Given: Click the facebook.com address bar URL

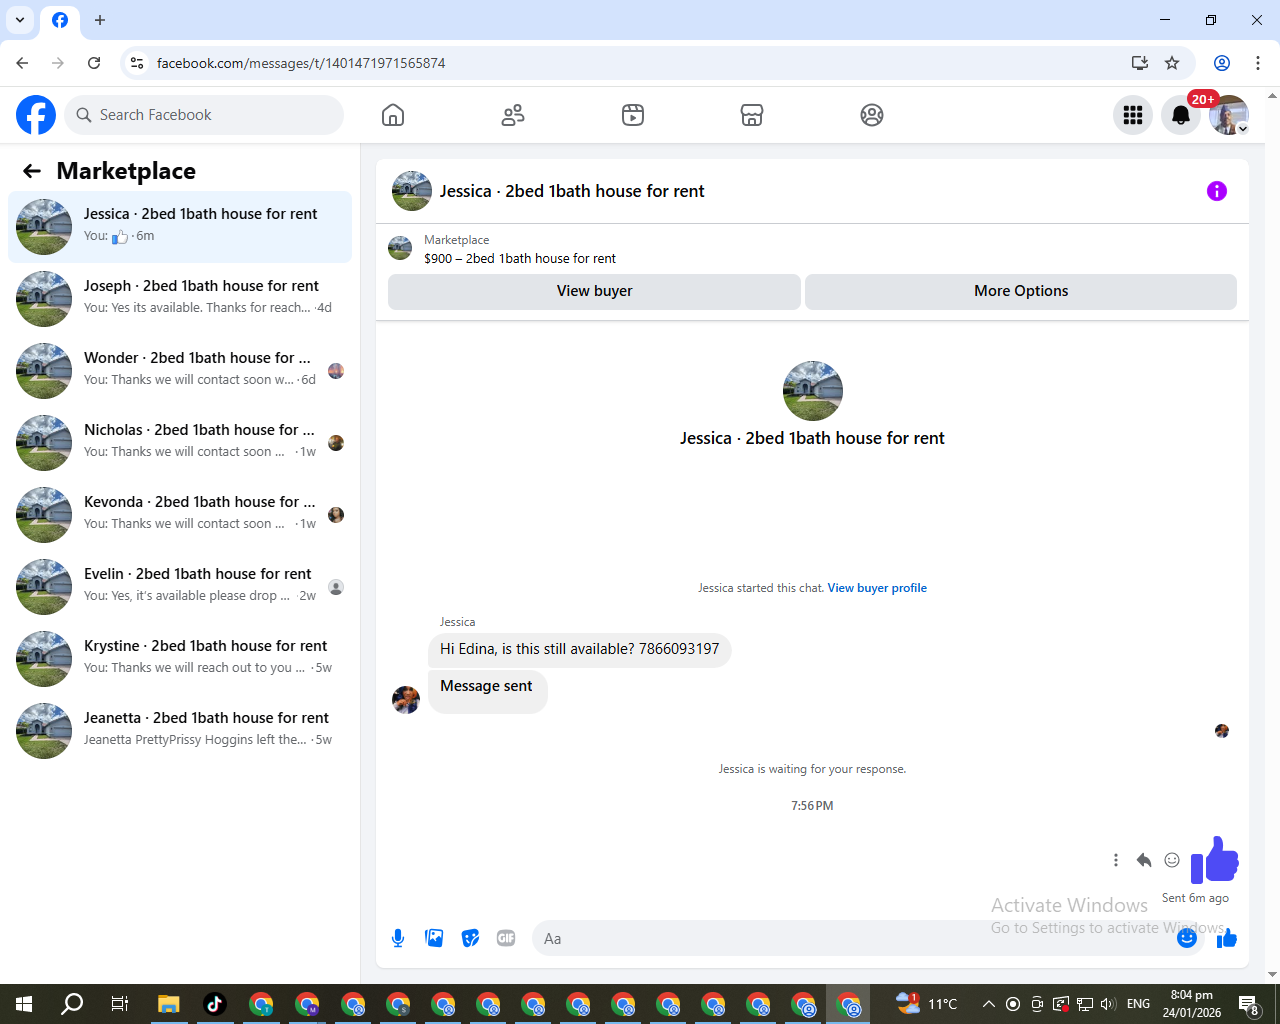Looking at the screenshot, I should (x=301, y=63).
